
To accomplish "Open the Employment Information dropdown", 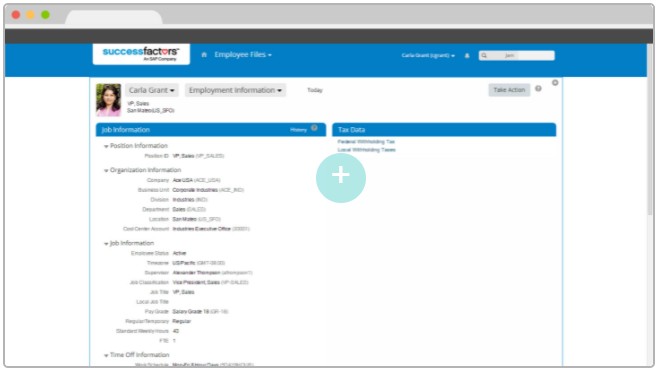I will pos(235,90).
